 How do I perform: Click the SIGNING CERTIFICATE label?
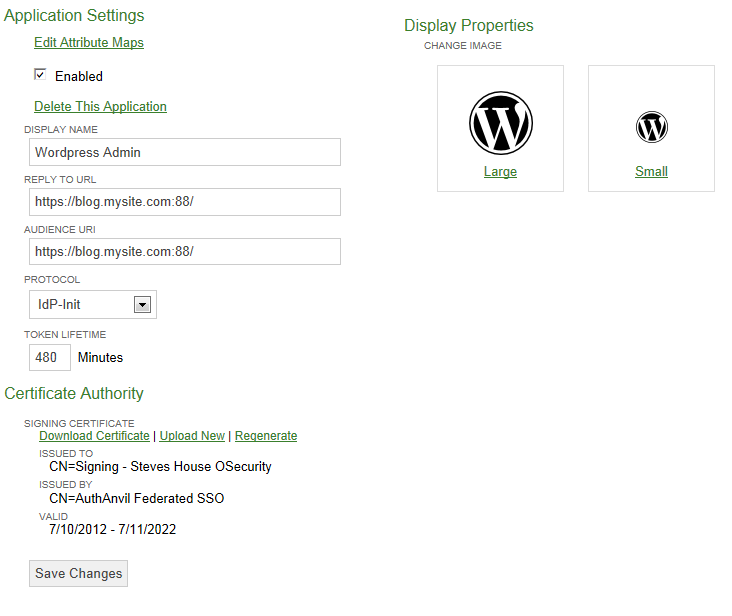79,423
